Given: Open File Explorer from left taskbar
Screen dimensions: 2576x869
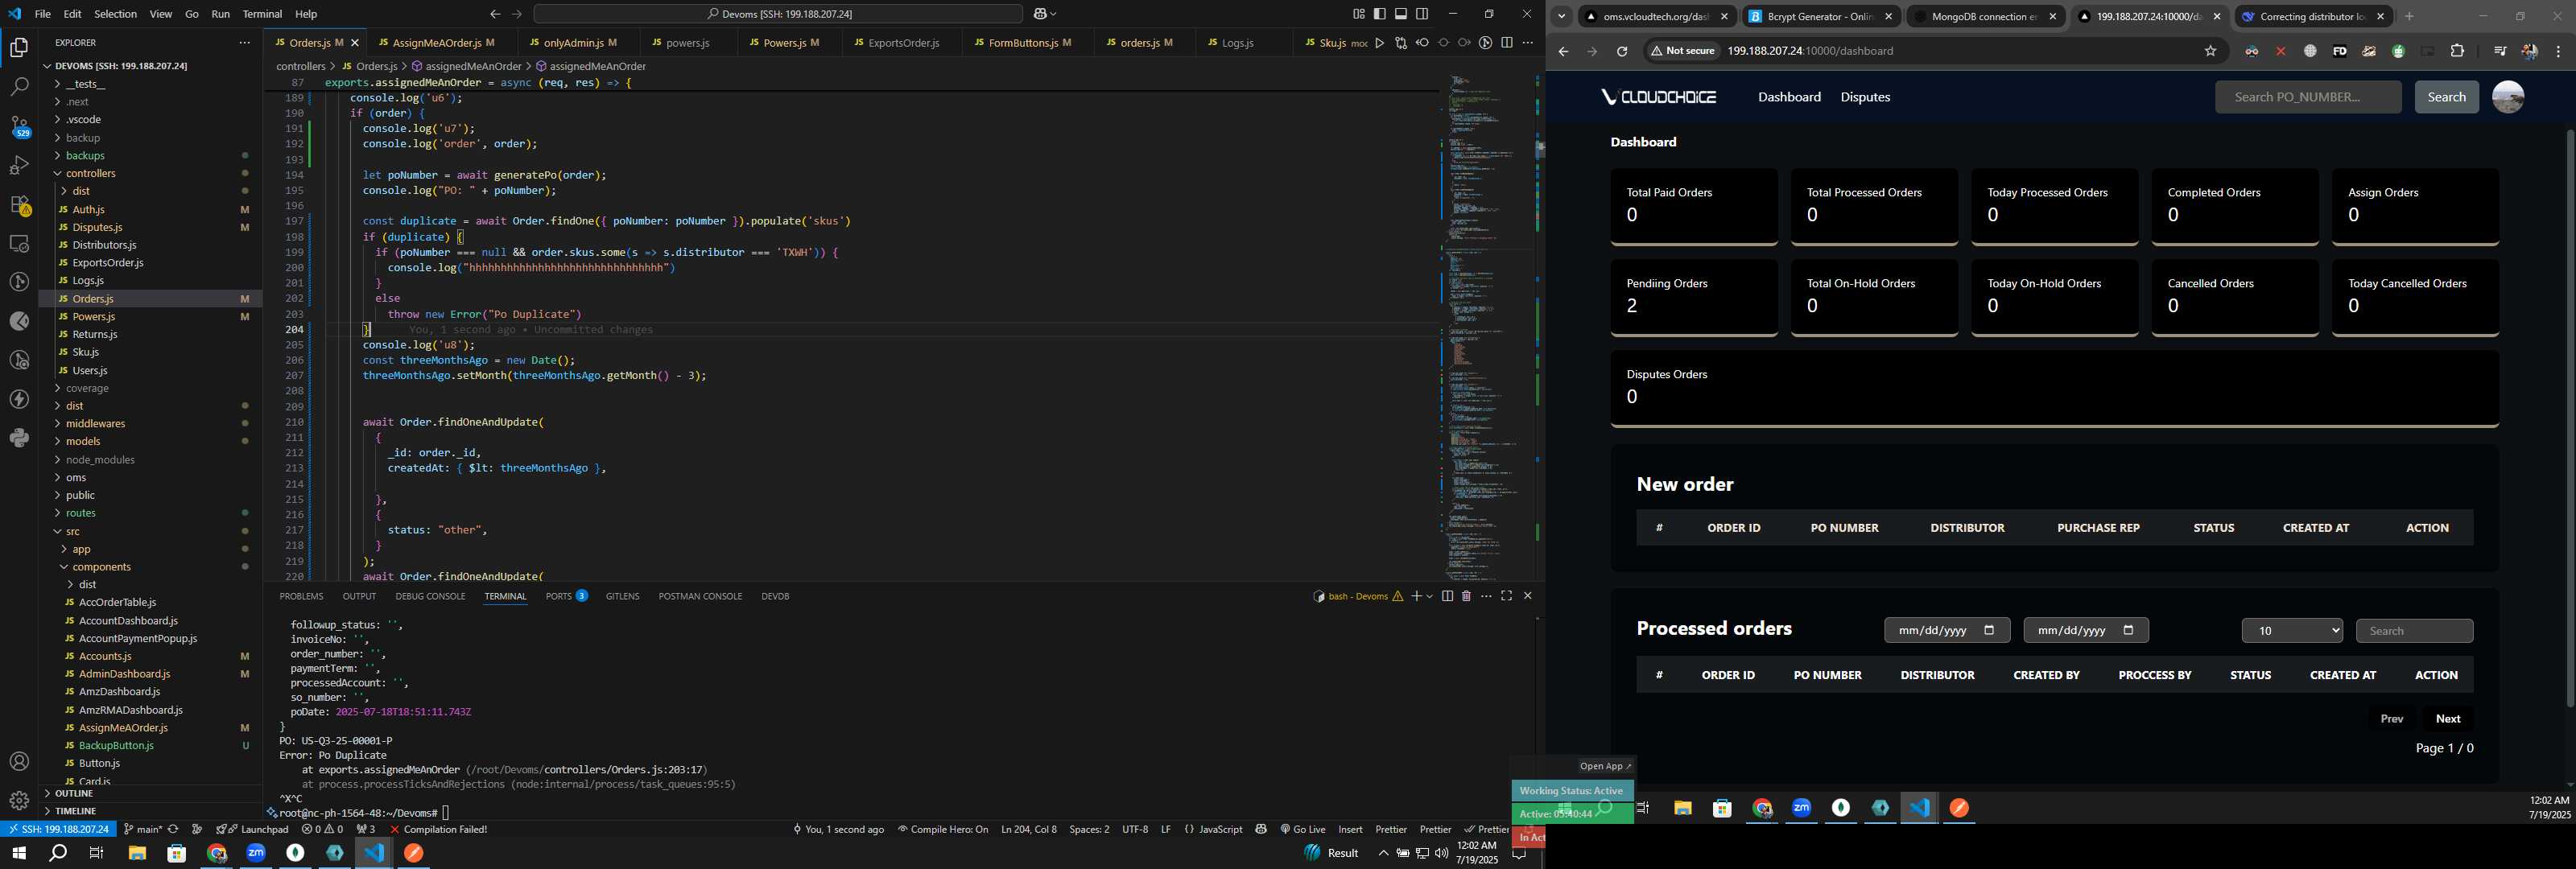Looking at the screenshot, I should [x=137, y=853].
